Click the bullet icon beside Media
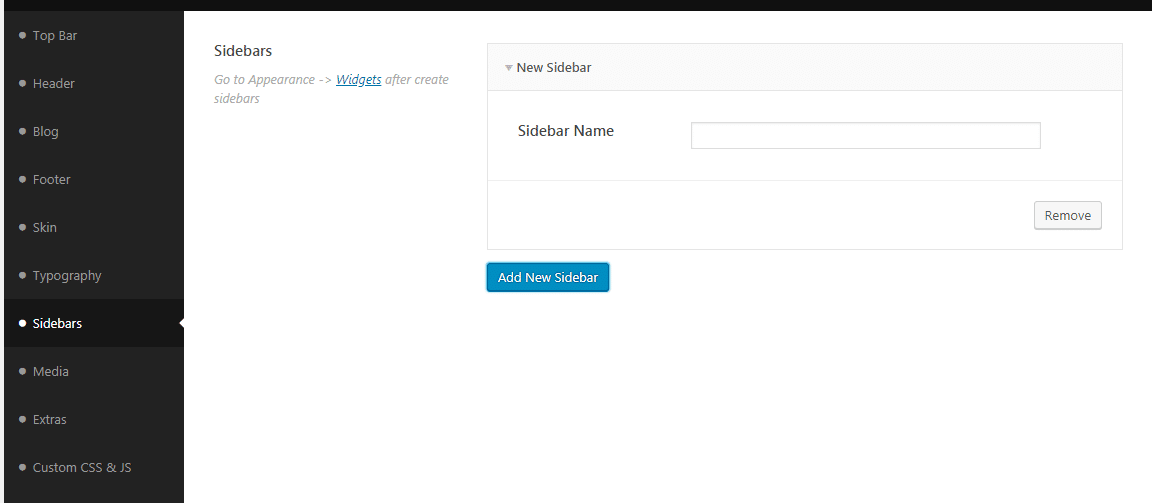1152x503 pixels. (23, 371)
